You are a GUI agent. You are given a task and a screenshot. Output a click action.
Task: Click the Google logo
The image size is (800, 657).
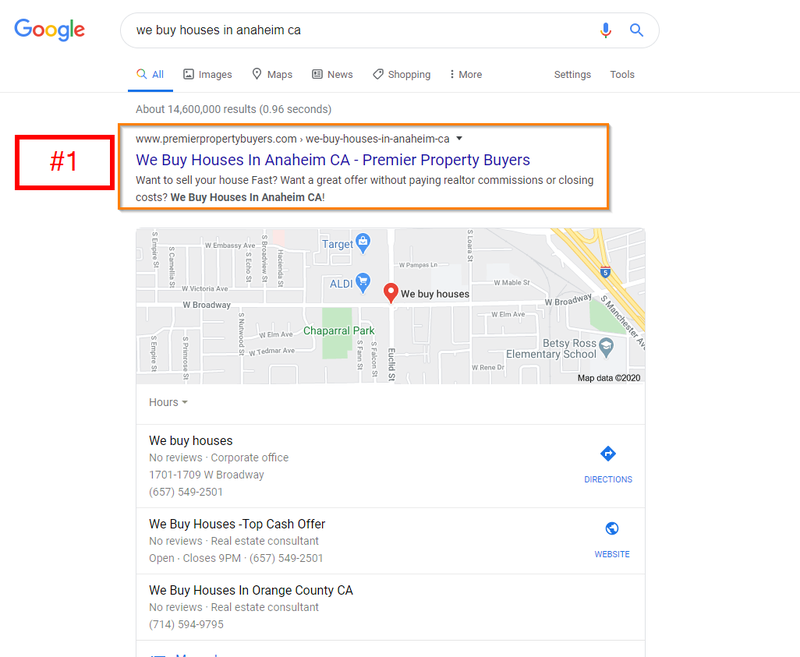[x=49, y=30]
